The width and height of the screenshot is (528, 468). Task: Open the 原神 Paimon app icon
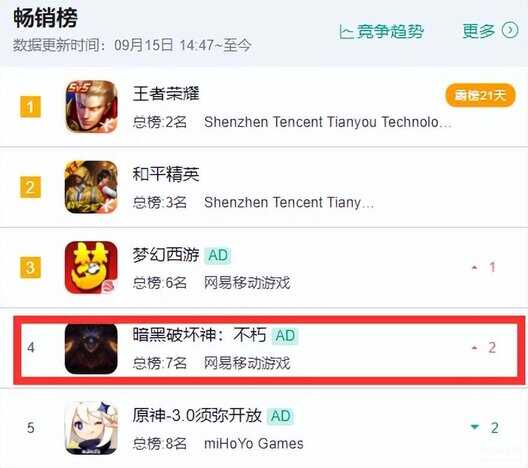[91, 428]
